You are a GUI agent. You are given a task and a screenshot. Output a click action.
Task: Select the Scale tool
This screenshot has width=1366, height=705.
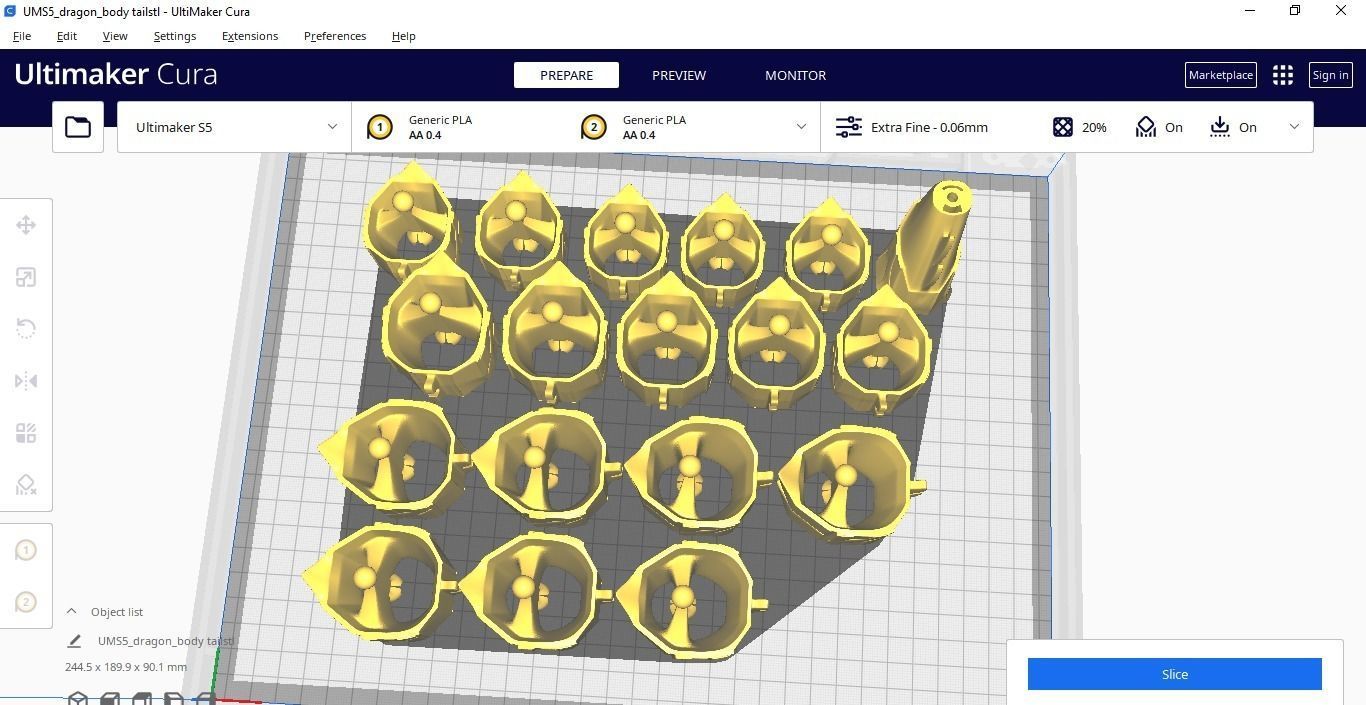coord(26,277)
